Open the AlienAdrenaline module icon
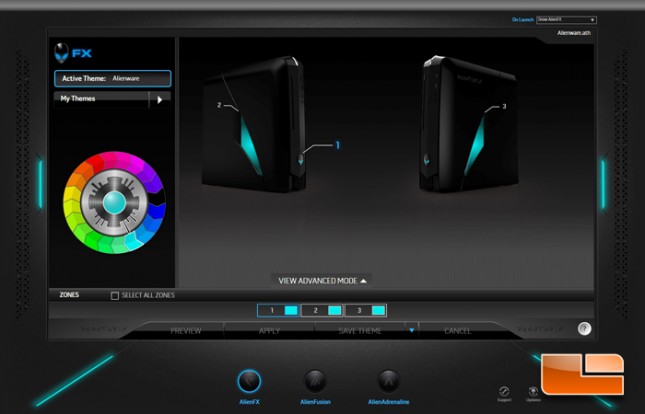This screenshot has height=414, width=645. pos(388,381)
